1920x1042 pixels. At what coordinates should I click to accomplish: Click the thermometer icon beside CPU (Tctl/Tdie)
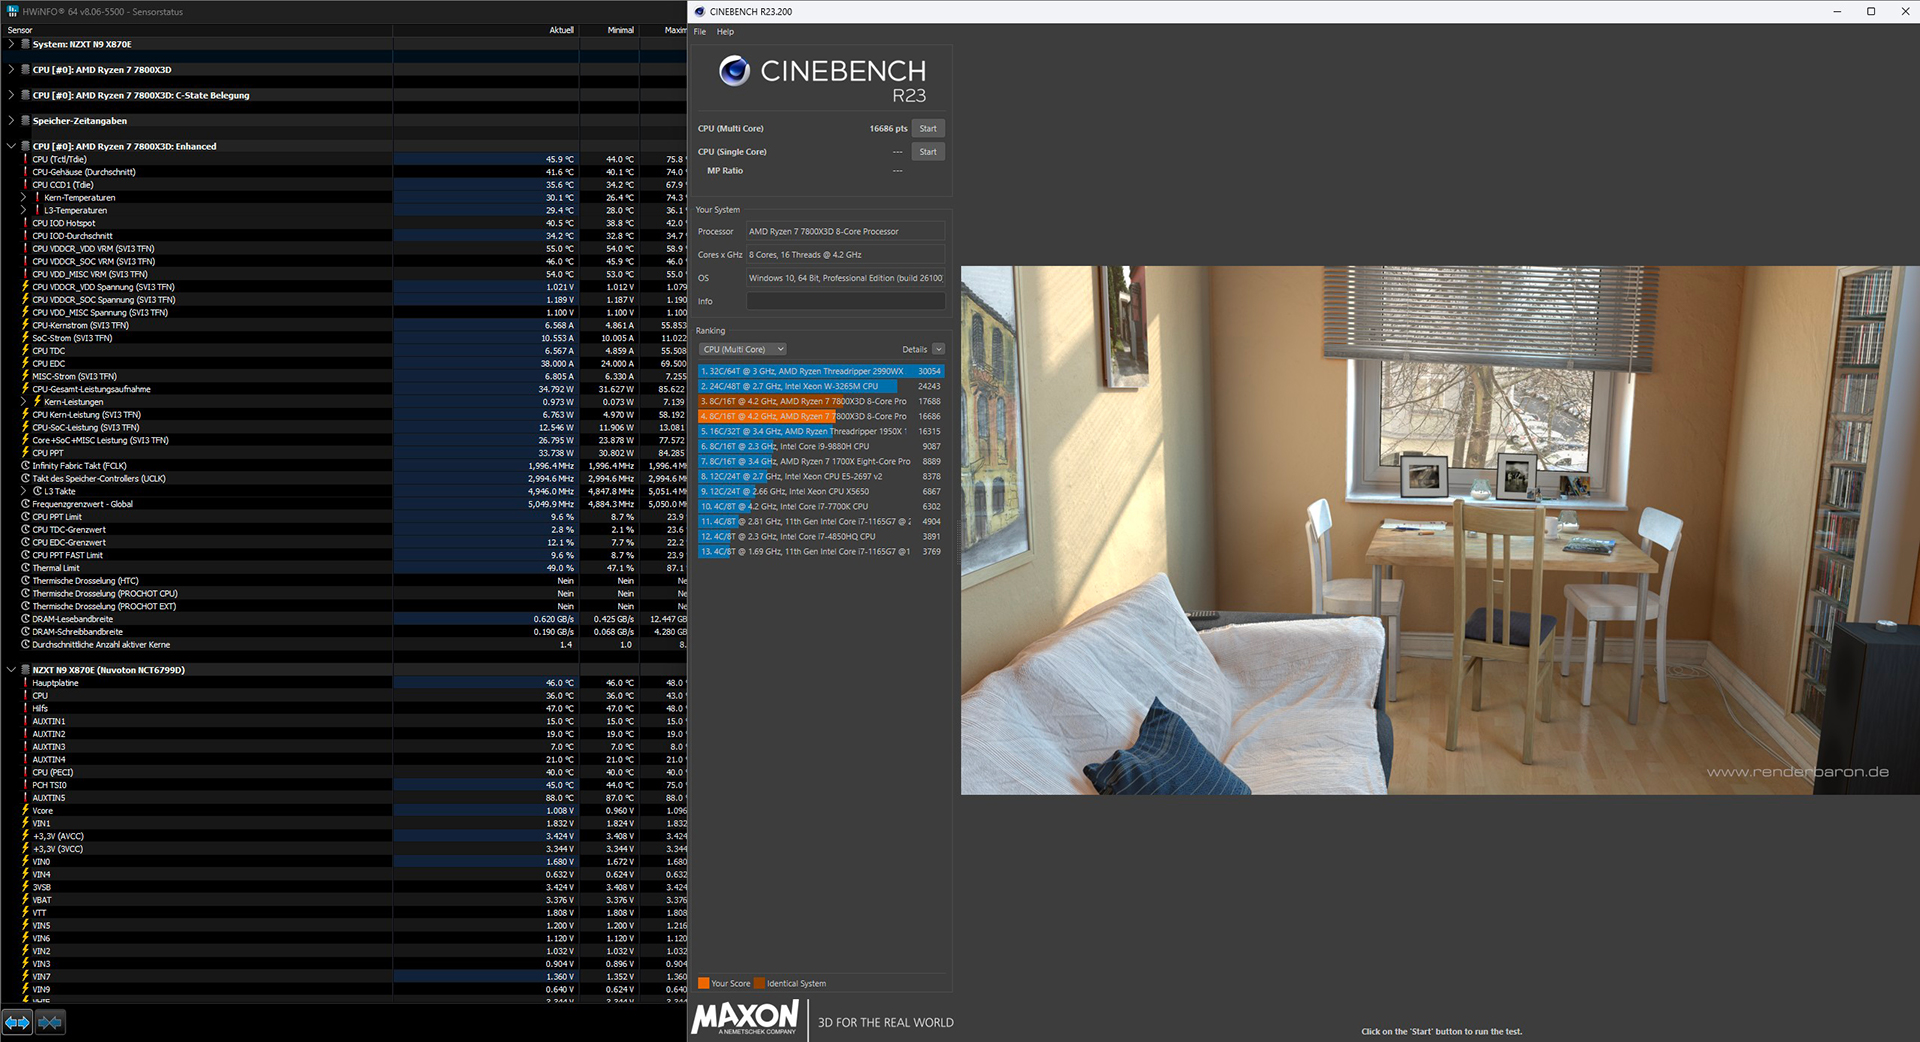26,159
